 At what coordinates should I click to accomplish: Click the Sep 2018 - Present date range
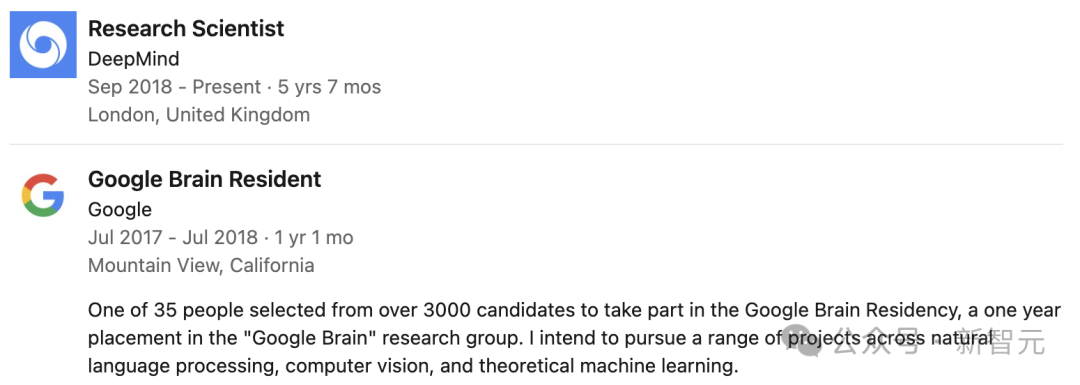click(174, 87)
